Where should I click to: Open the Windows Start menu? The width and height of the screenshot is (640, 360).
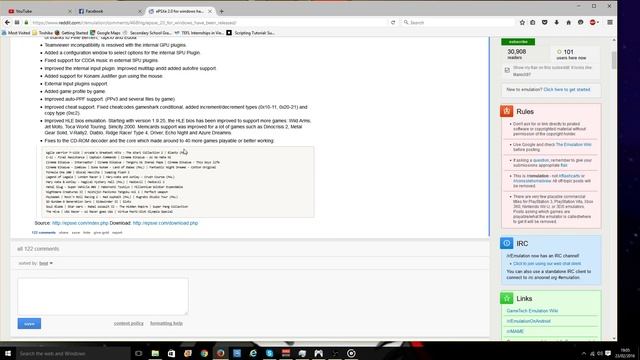8,353
